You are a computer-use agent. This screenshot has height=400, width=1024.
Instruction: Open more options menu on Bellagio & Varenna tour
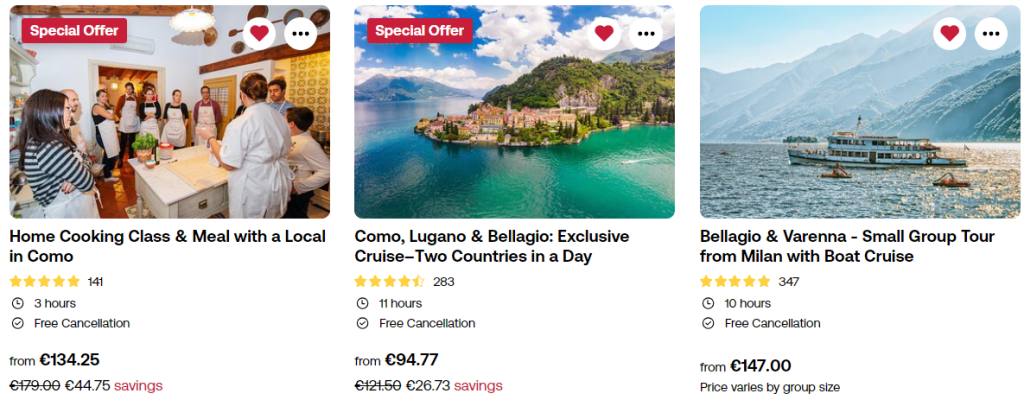(991, 33)
